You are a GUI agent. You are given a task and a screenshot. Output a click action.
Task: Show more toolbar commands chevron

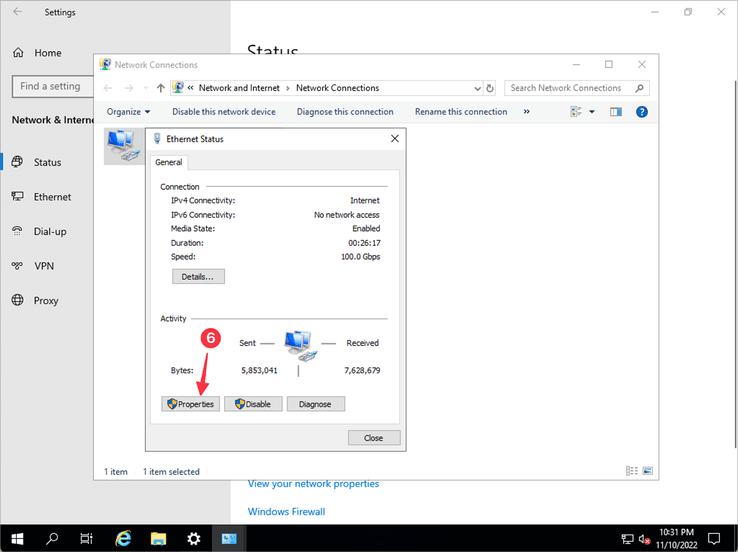(527, 112)
